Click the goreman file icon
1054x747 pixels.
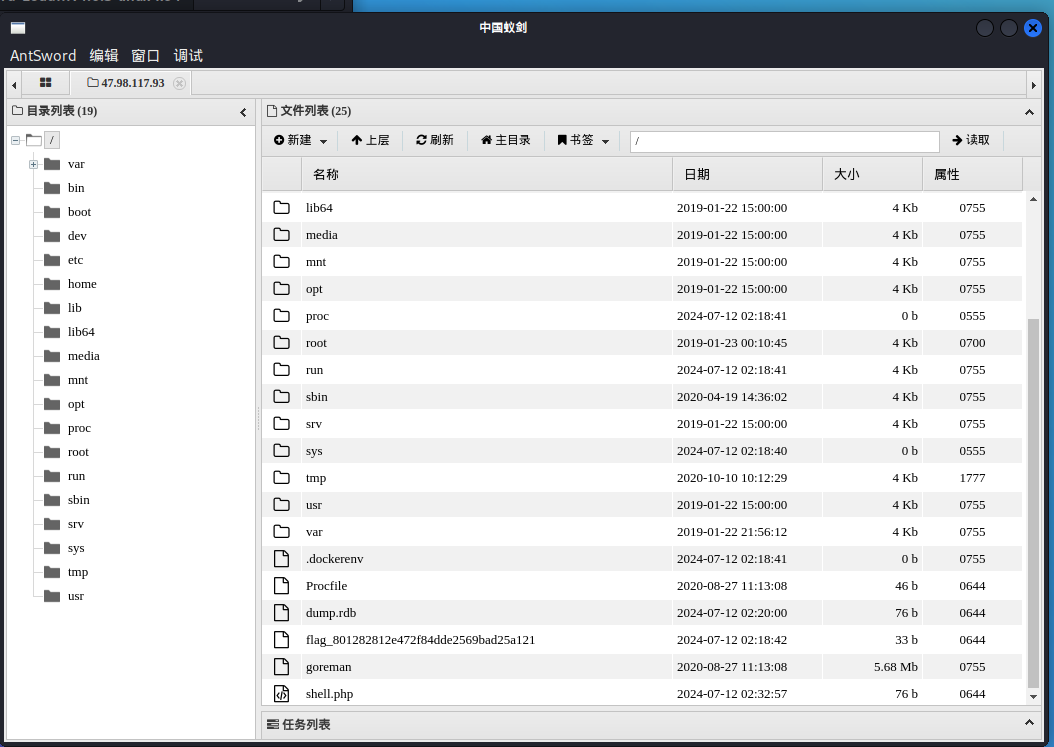point(282,667)
